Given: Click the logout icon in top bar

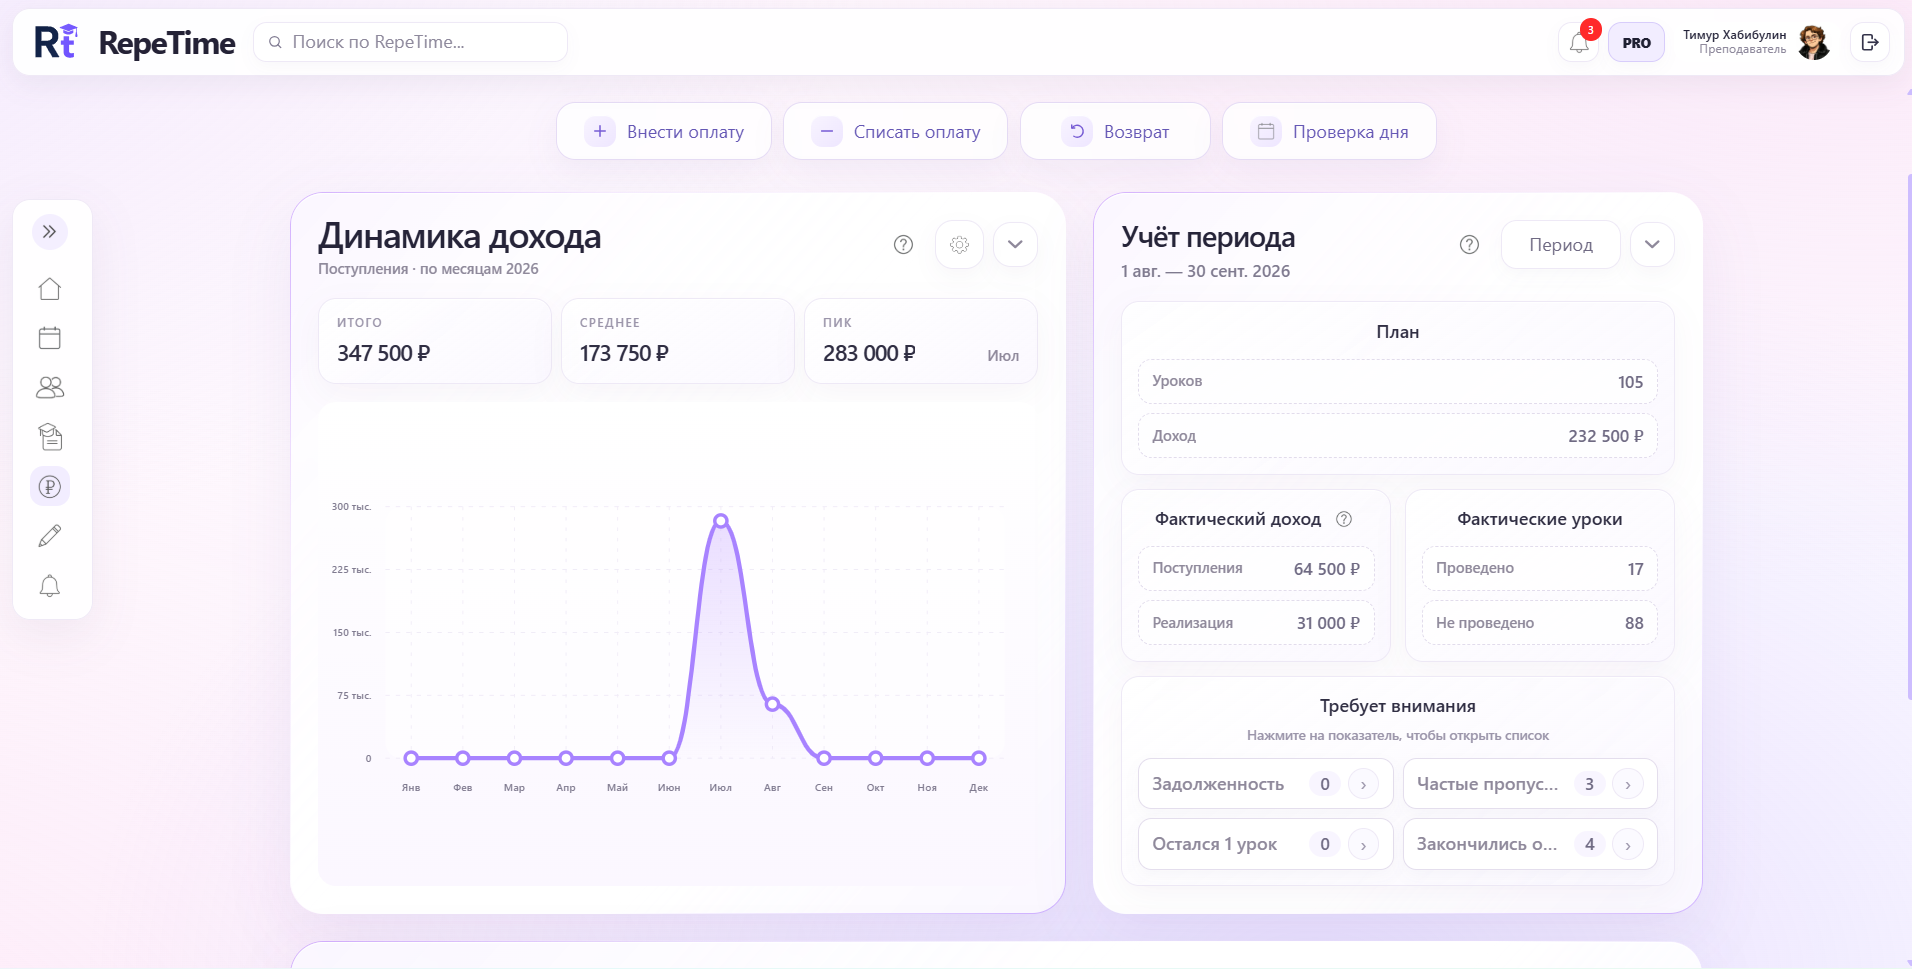Looking at the screenshot, I should click(1870, 42).
